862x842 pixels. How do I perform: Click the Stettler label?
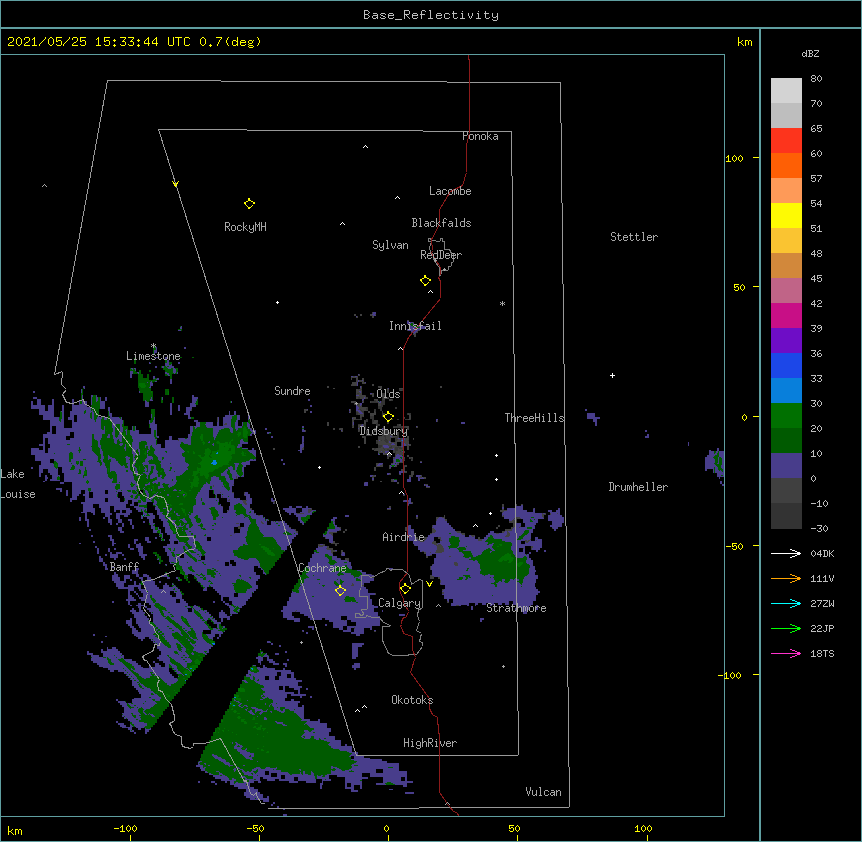coord(634,237)
